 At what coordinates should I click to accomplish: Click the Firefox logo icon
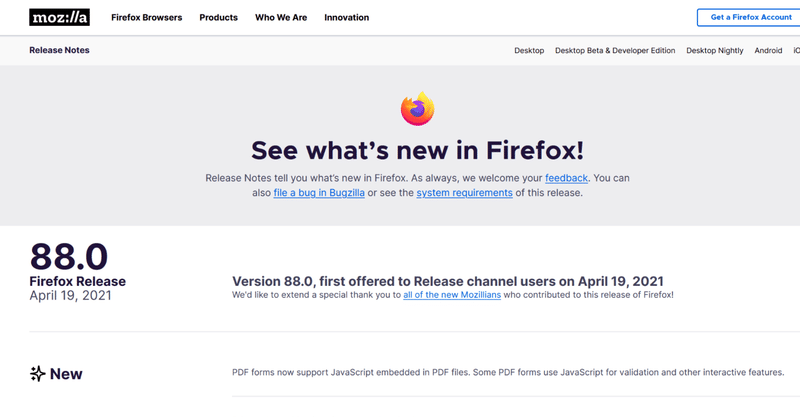click(x=417, y=109)
